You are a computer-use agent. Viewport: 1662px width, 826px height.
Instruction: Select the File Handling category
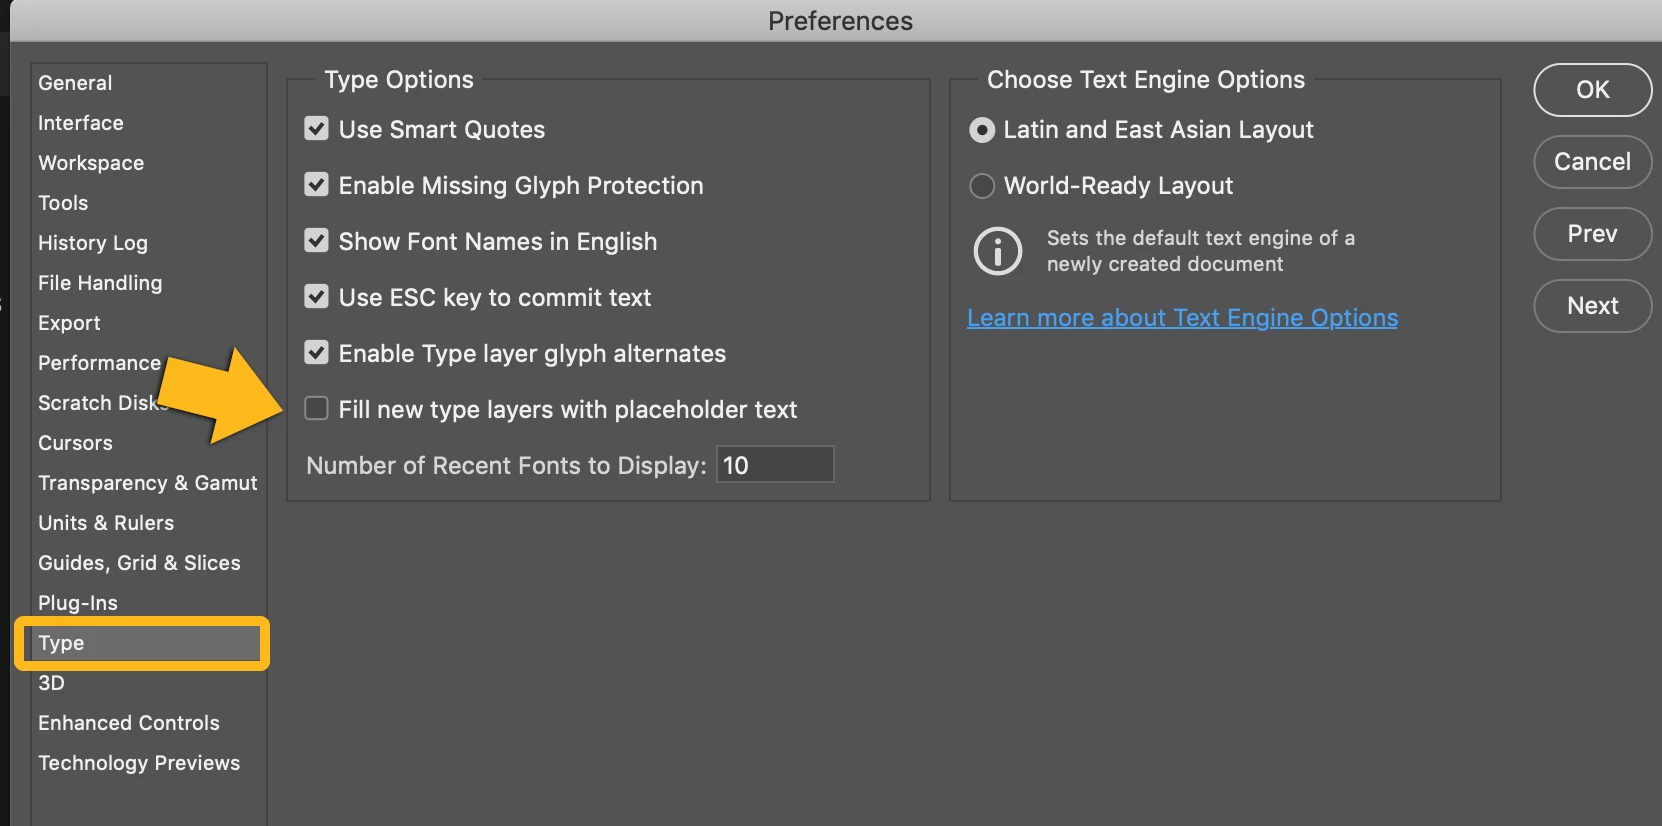click(100, 283)
